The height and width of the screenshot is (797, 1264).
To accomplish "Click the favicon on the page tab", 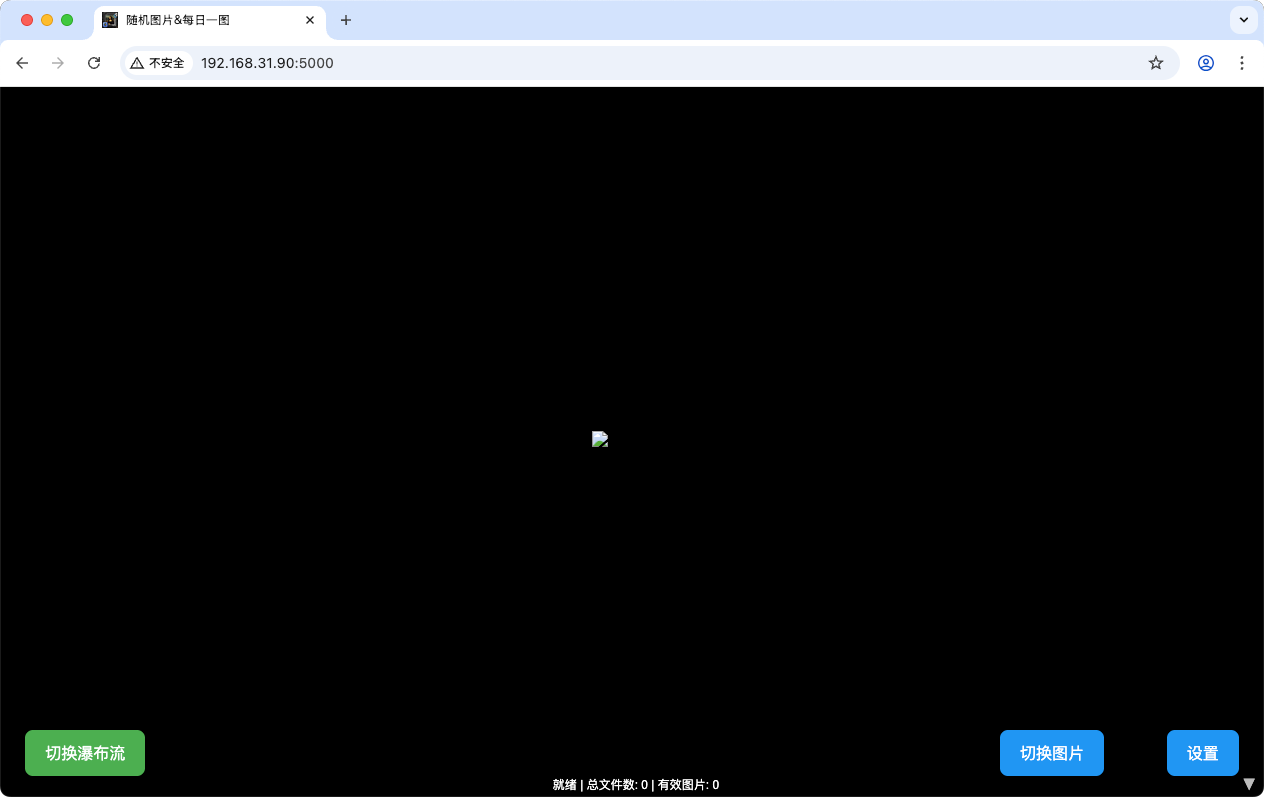I will point(109,19).
